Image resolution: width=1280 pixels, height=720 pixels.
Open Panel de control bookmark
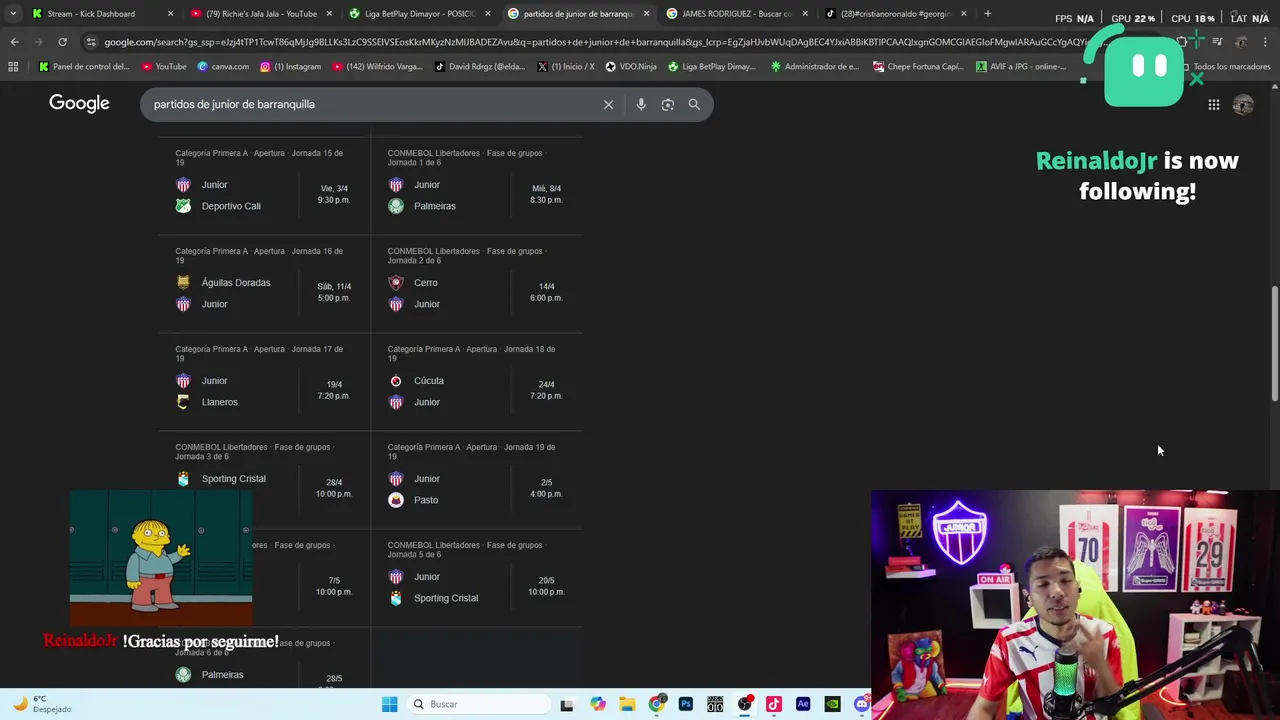(84, 66)
